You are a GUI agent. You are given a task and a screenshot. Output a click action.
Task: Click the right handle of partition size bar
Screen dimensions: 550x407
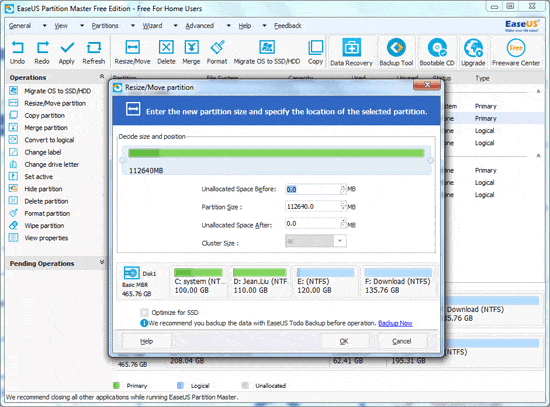click(430, 160)
